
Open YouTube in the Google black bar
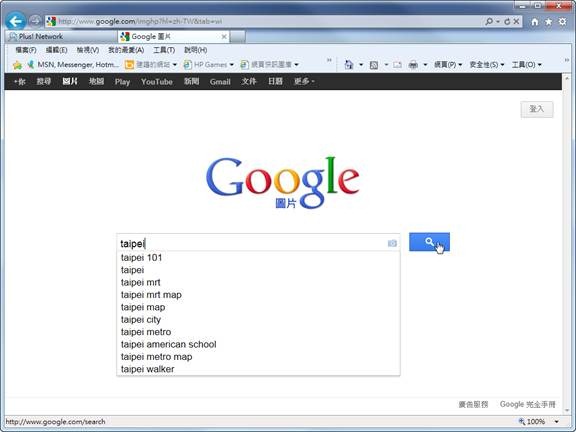pyautogui.click(x=157, y=82)
